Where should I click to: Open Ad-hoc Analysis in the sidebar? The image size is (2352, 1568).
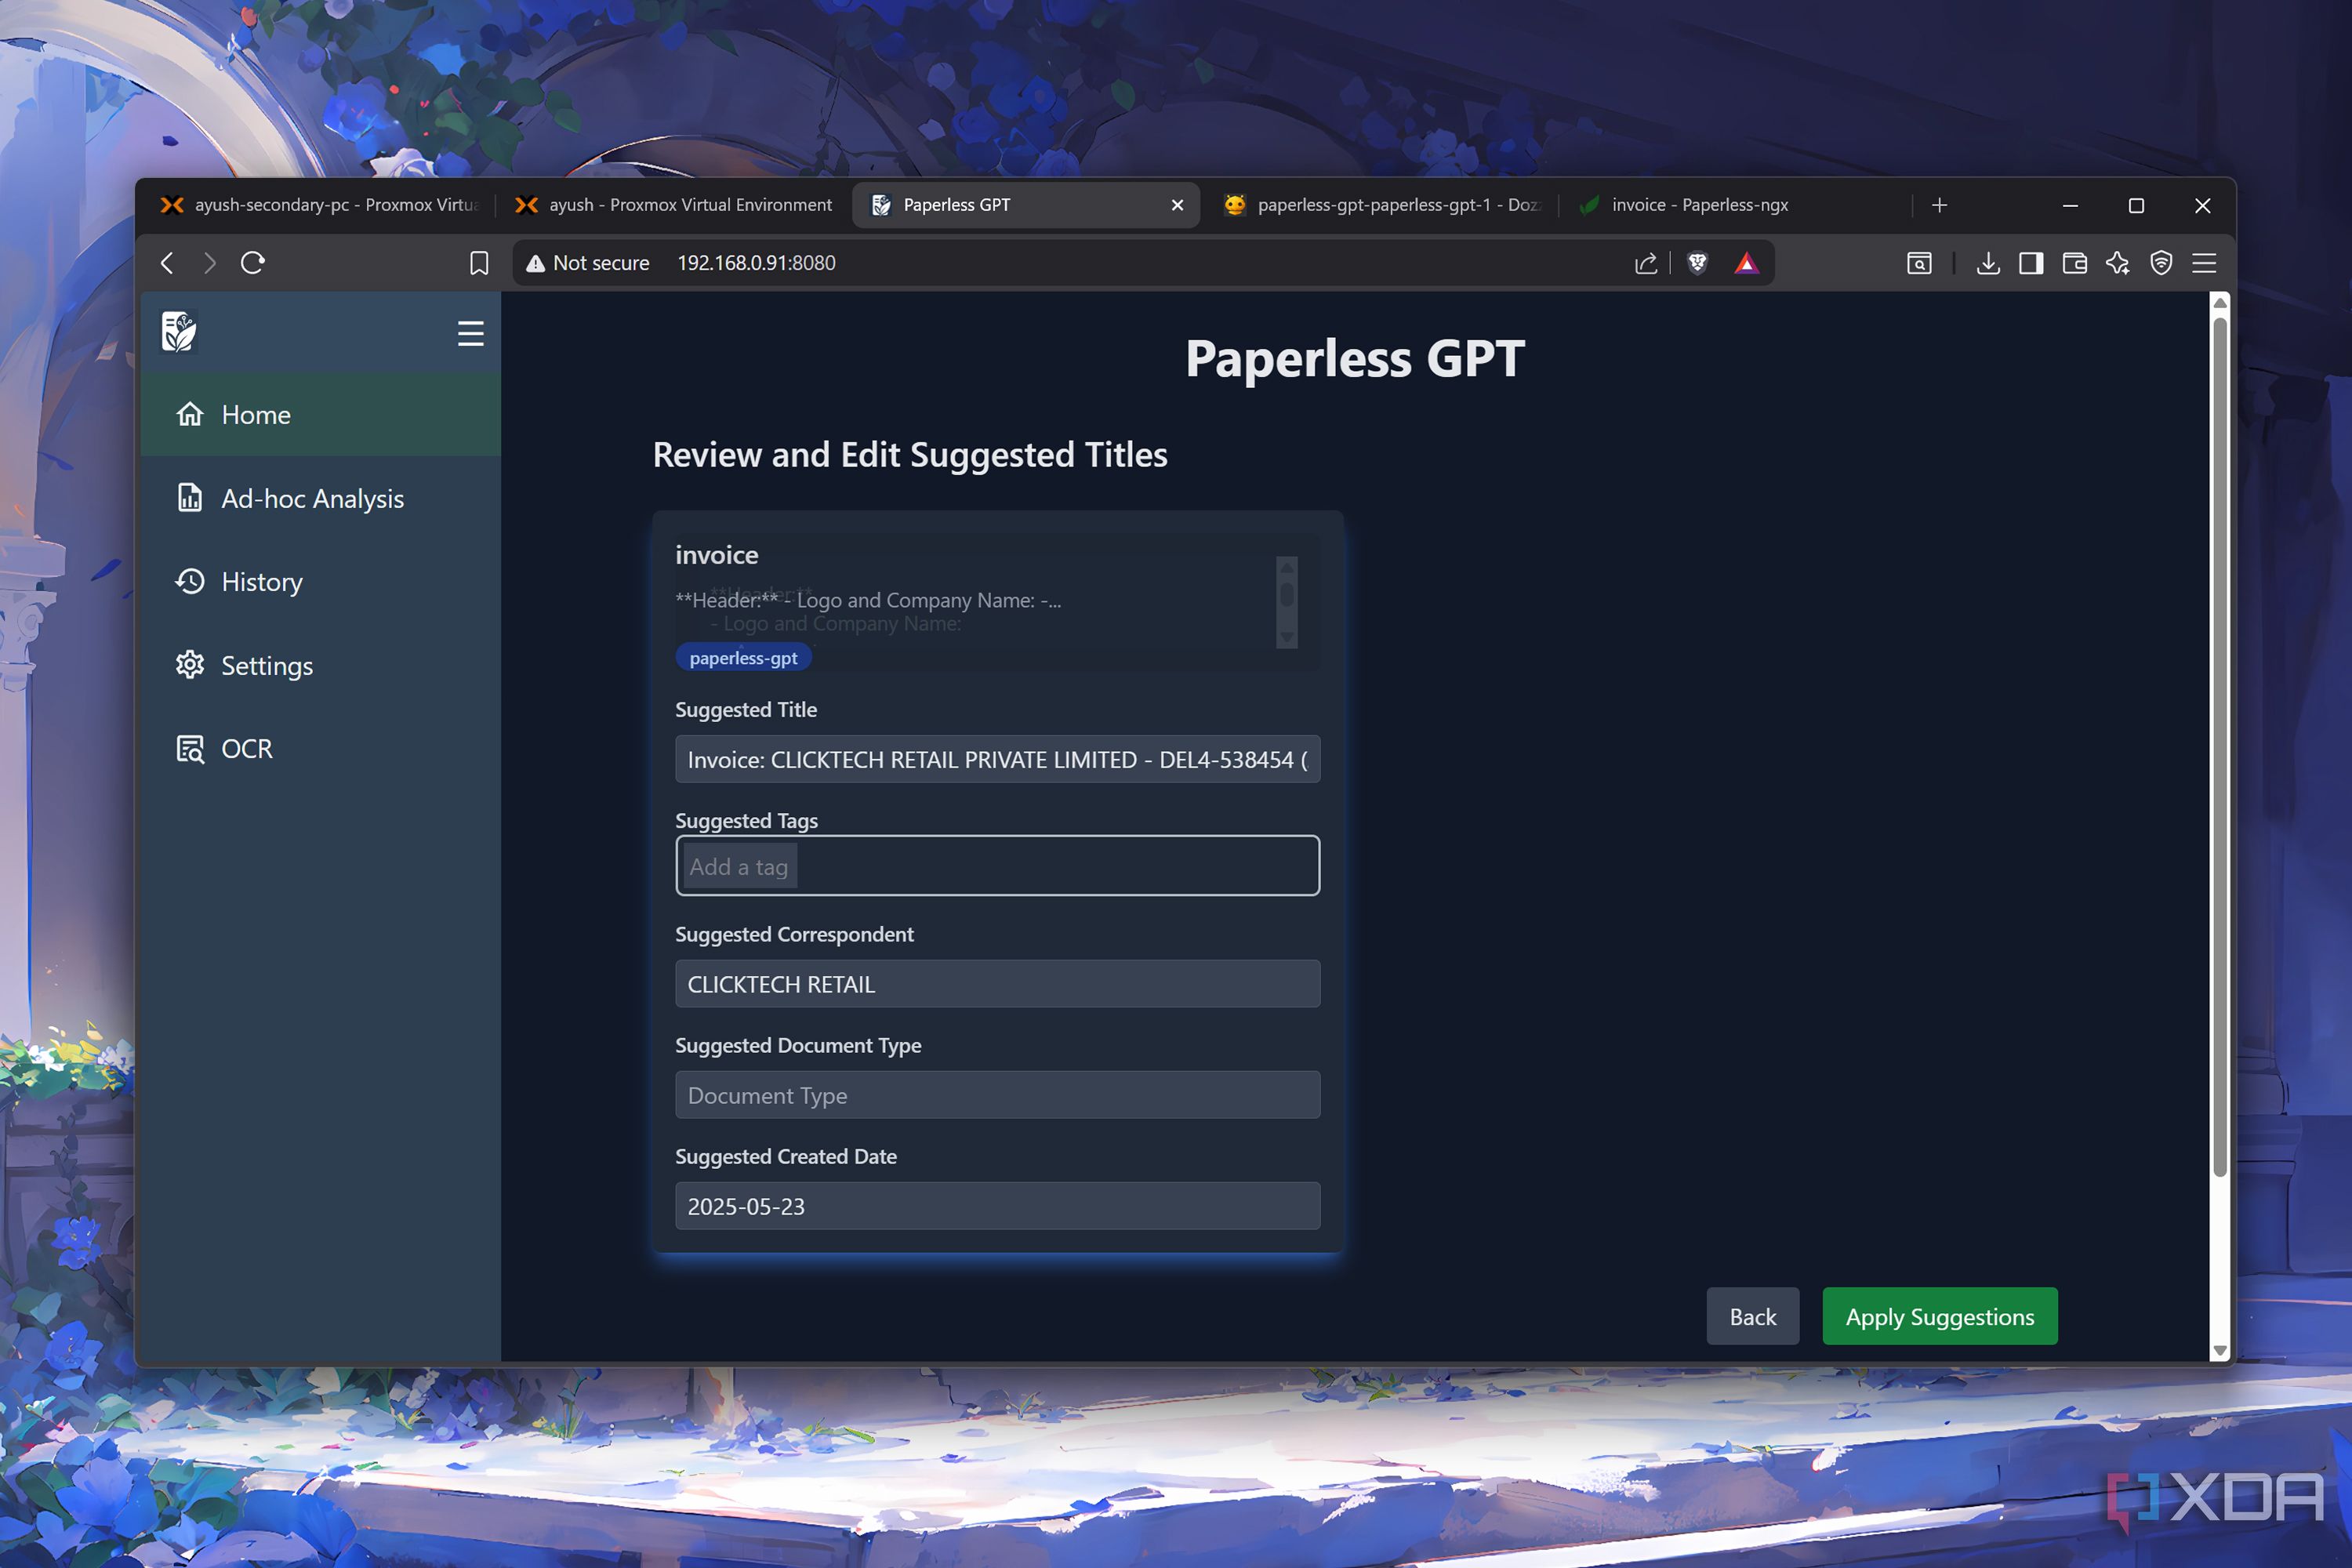(321, 498)
